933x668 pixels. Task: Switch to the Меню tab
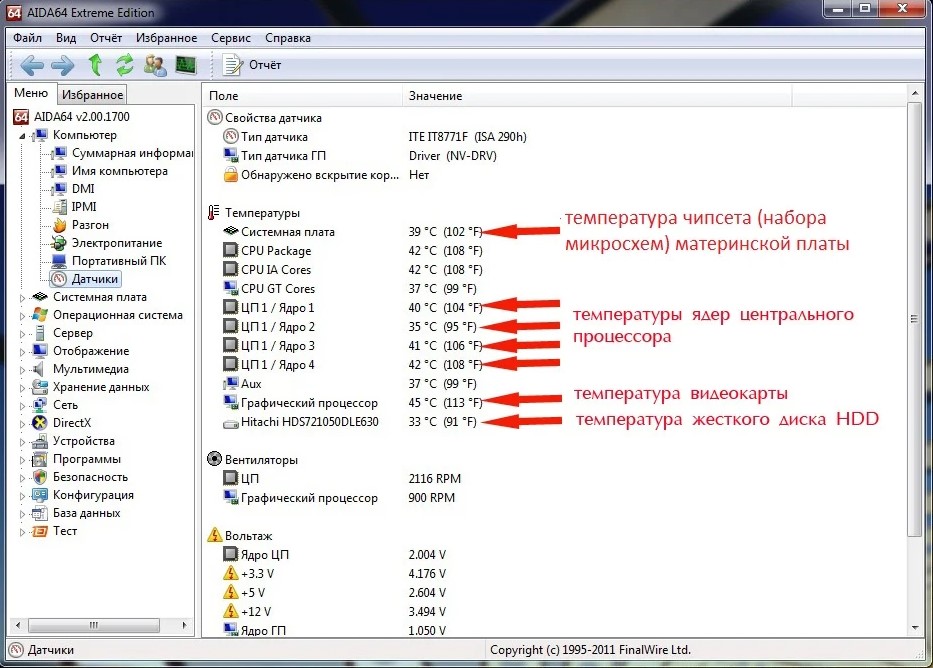pyautogui.click(x=31, y=93)
